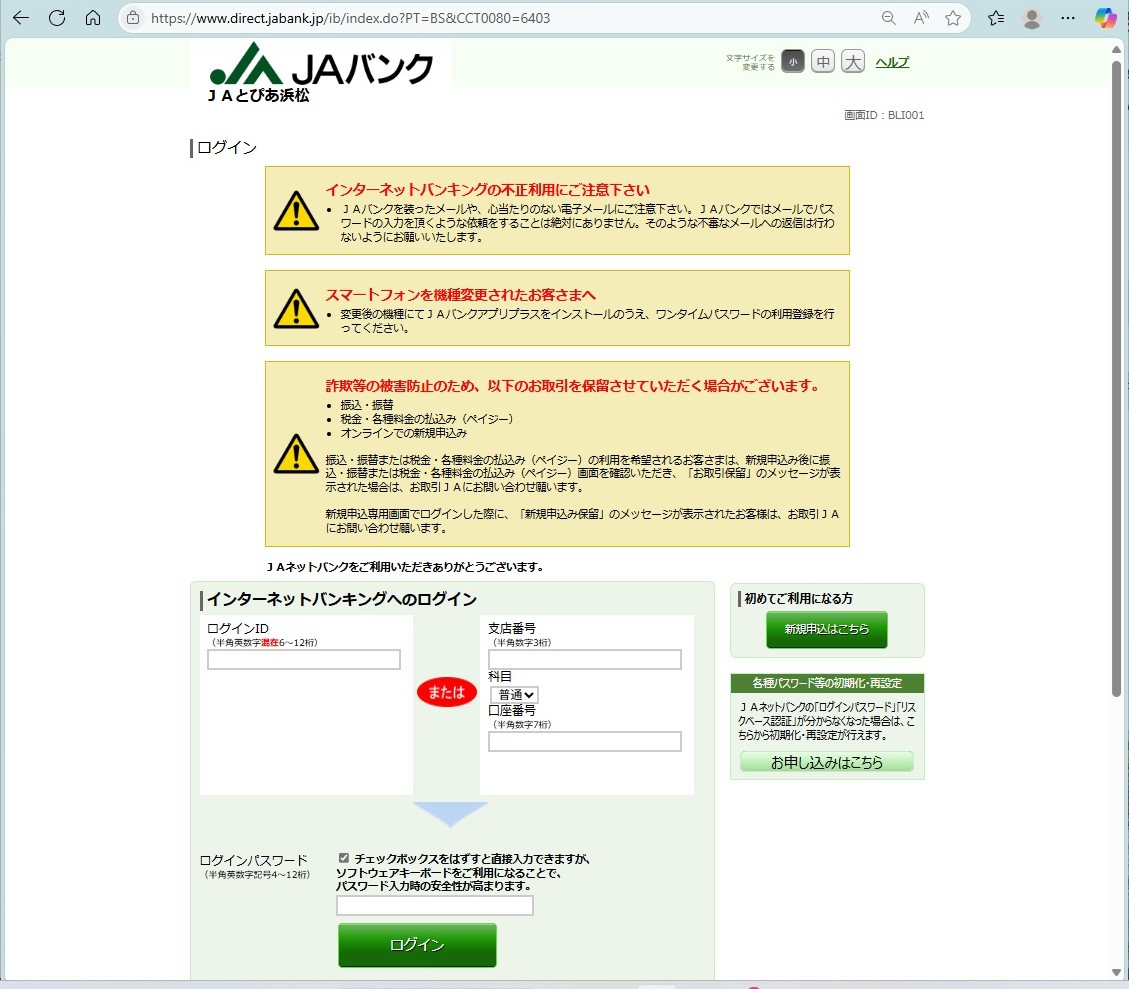The width and height of the screenshot is (1129, 989).
Task: Click the green ログイン button
Action: (x=418, y=945)
